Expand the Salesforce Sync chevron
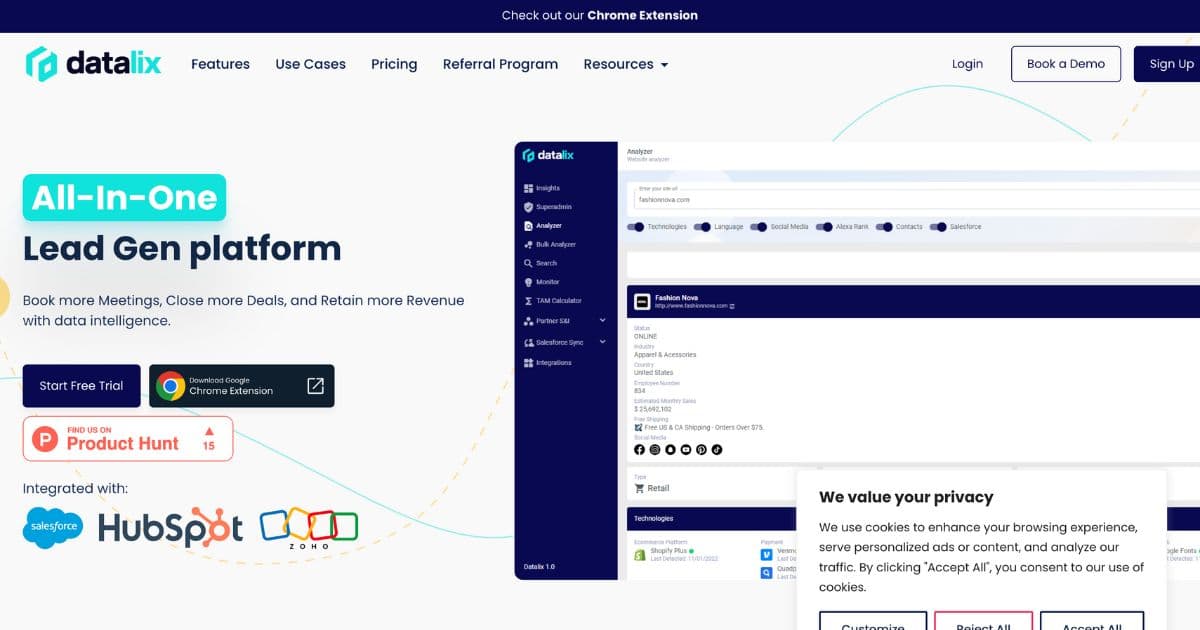Image resolution: width=1200 pixels, height=630 pixels. click(602, 342)
